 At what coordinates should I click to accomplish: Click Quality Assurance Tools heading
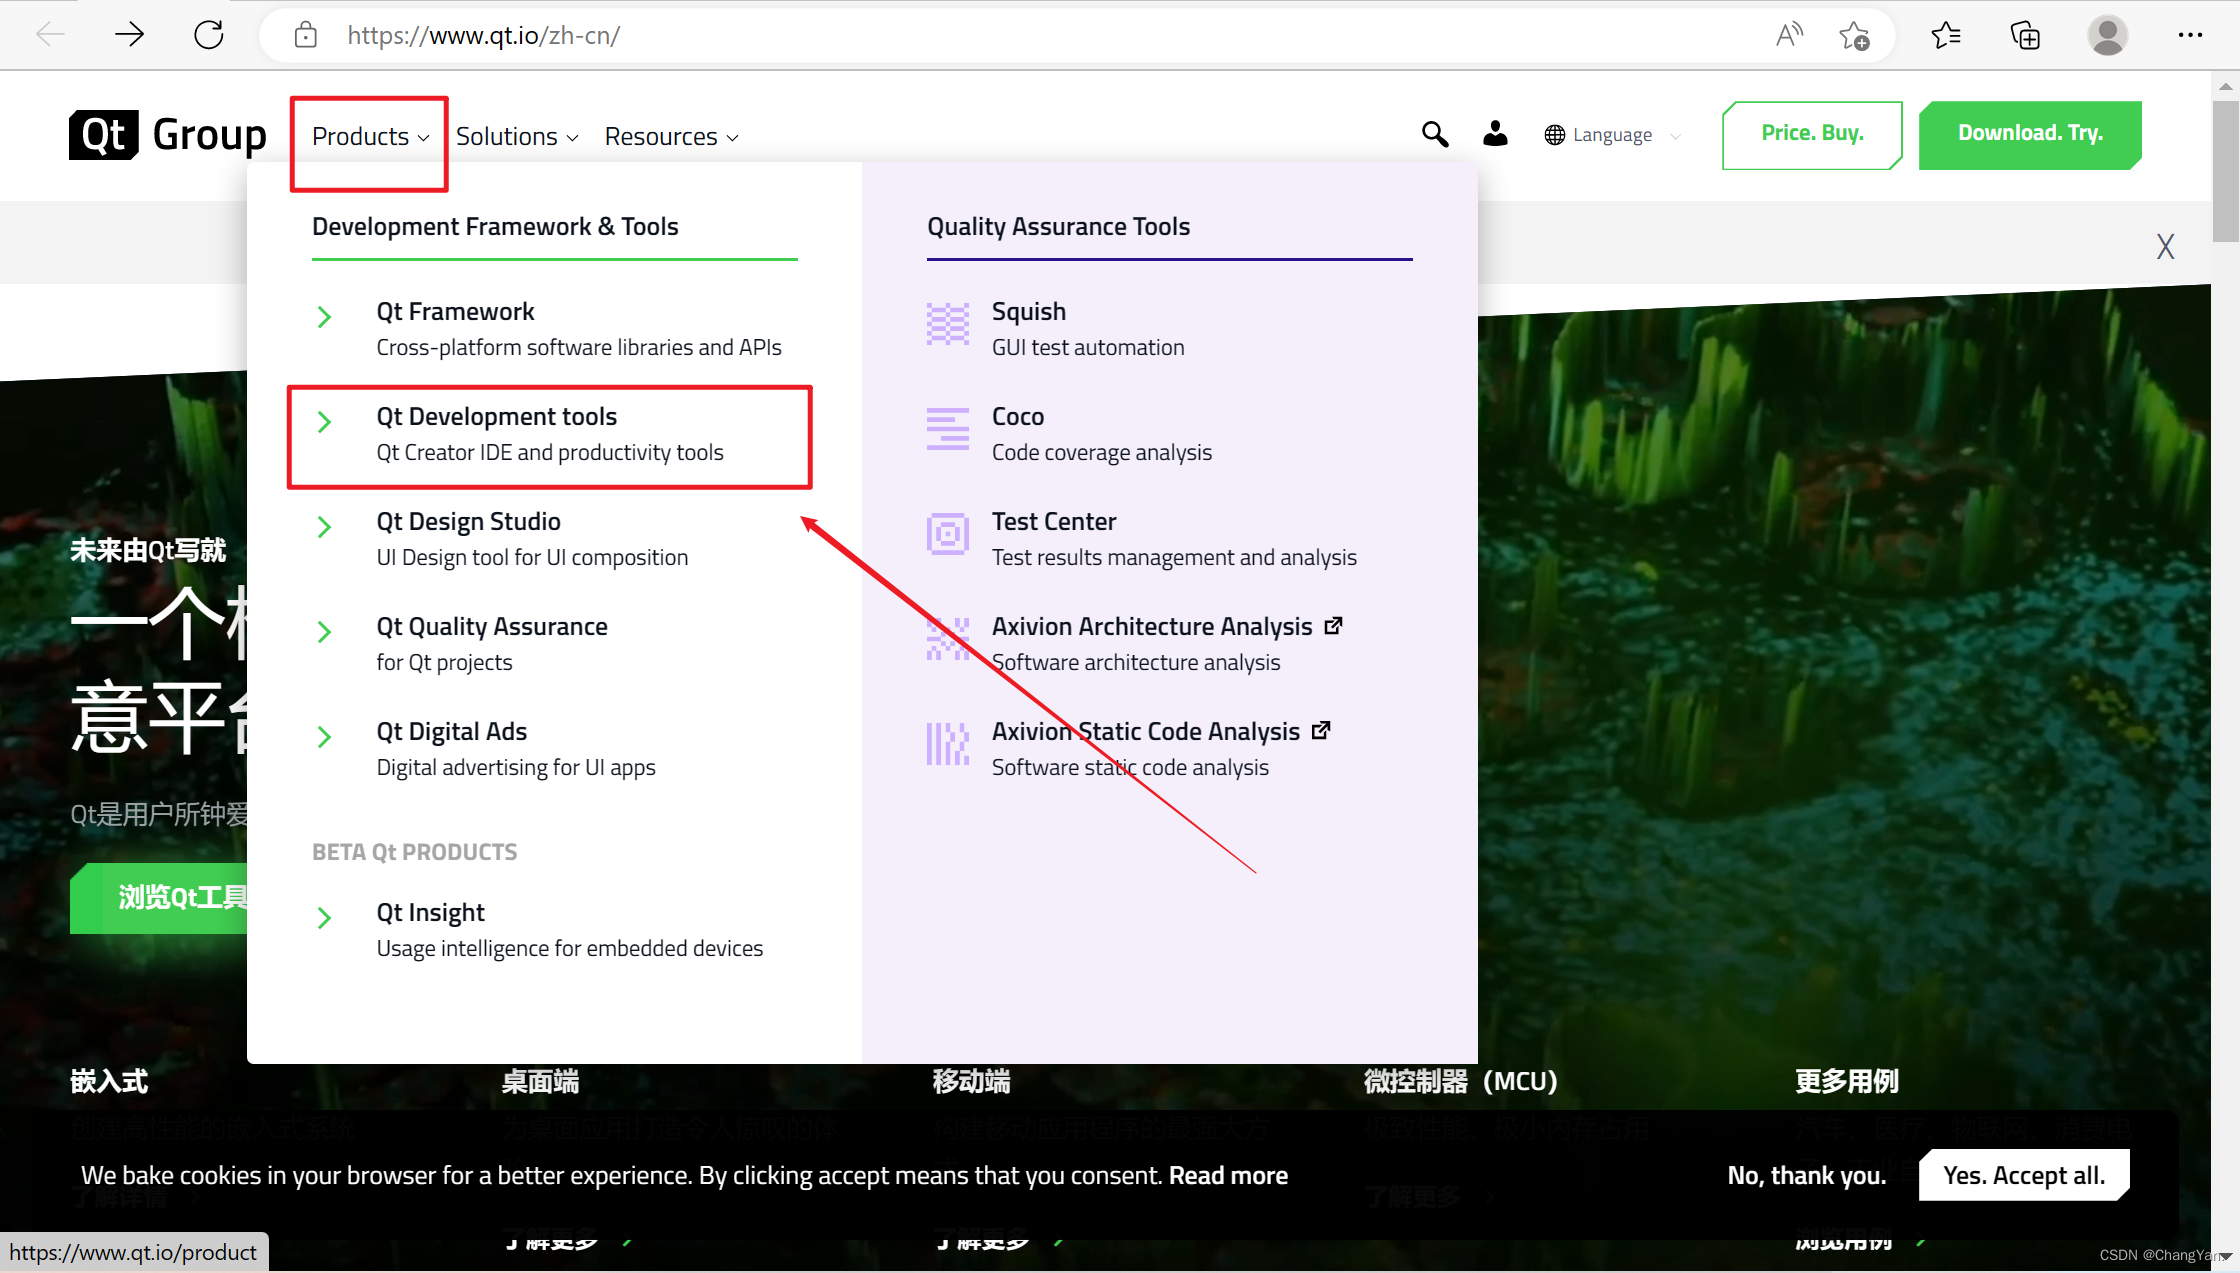coord(1058,226)
